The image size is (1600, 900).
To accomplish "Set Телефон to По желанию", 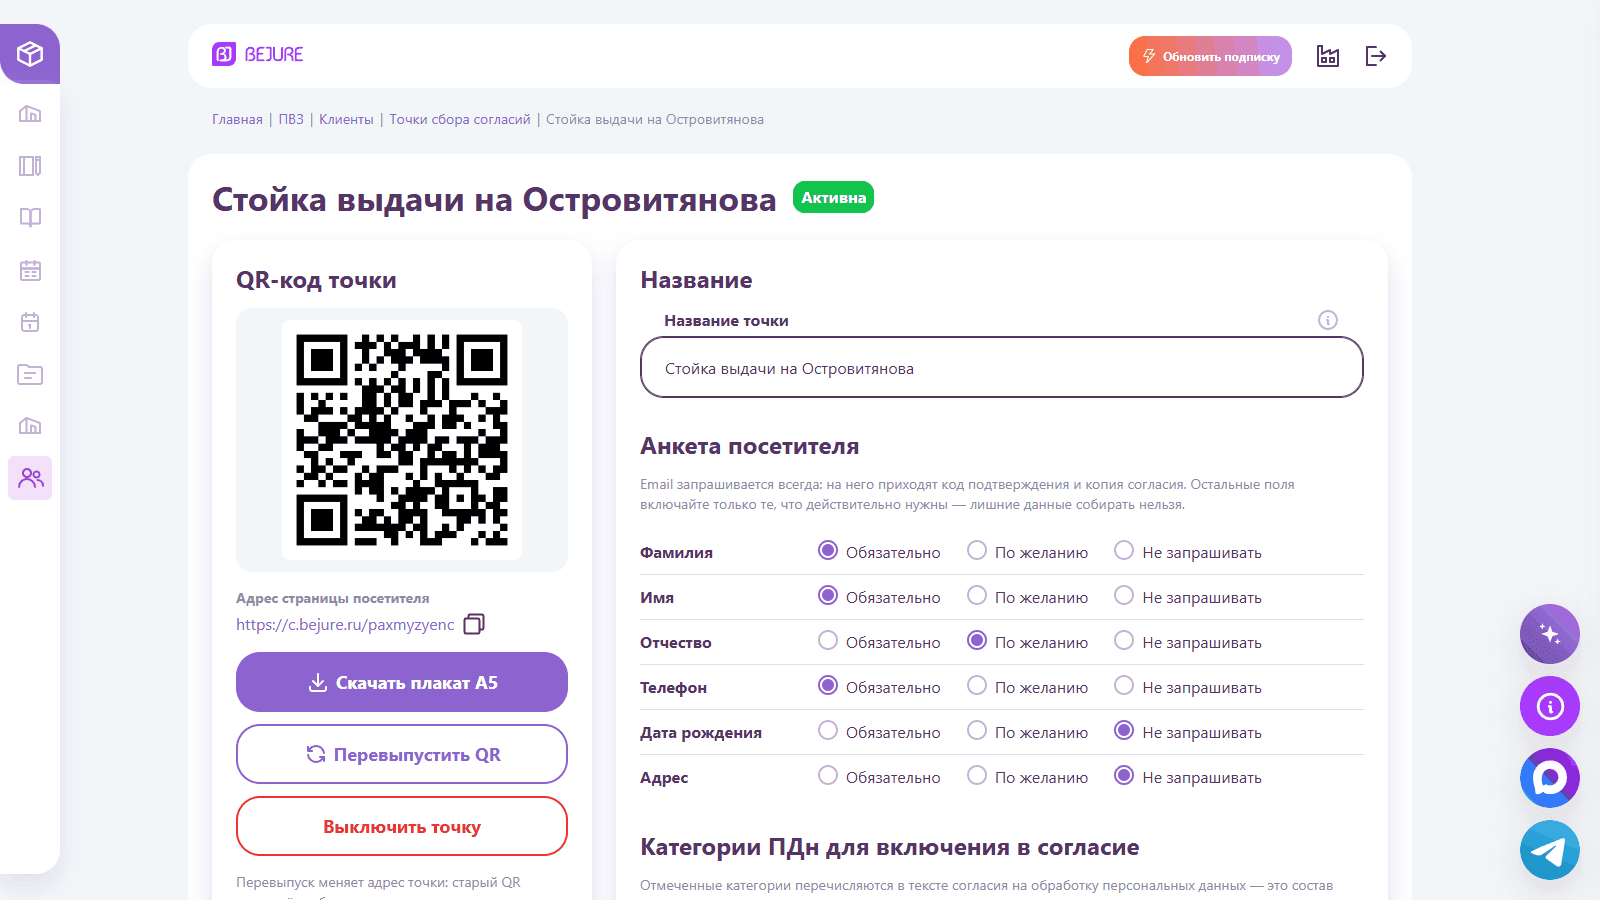I will (x=977, y=685).
